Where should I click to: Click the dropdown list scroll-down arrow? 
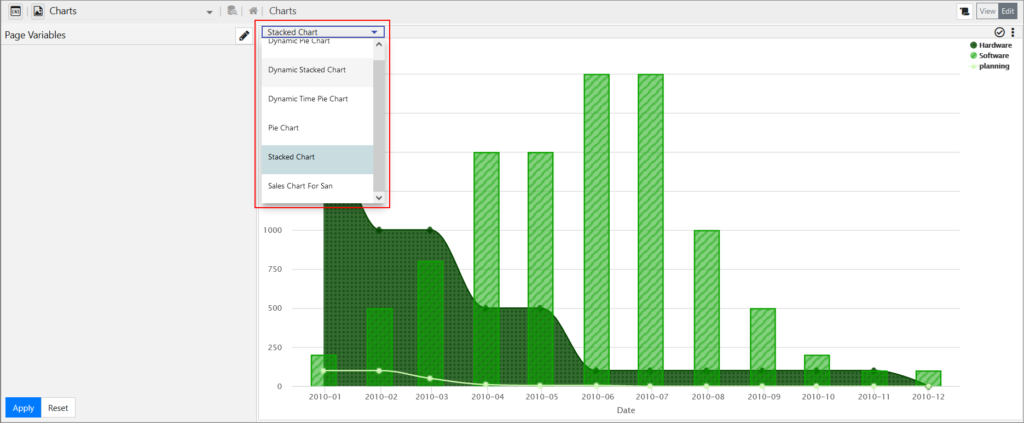click(x=379, y=196)
